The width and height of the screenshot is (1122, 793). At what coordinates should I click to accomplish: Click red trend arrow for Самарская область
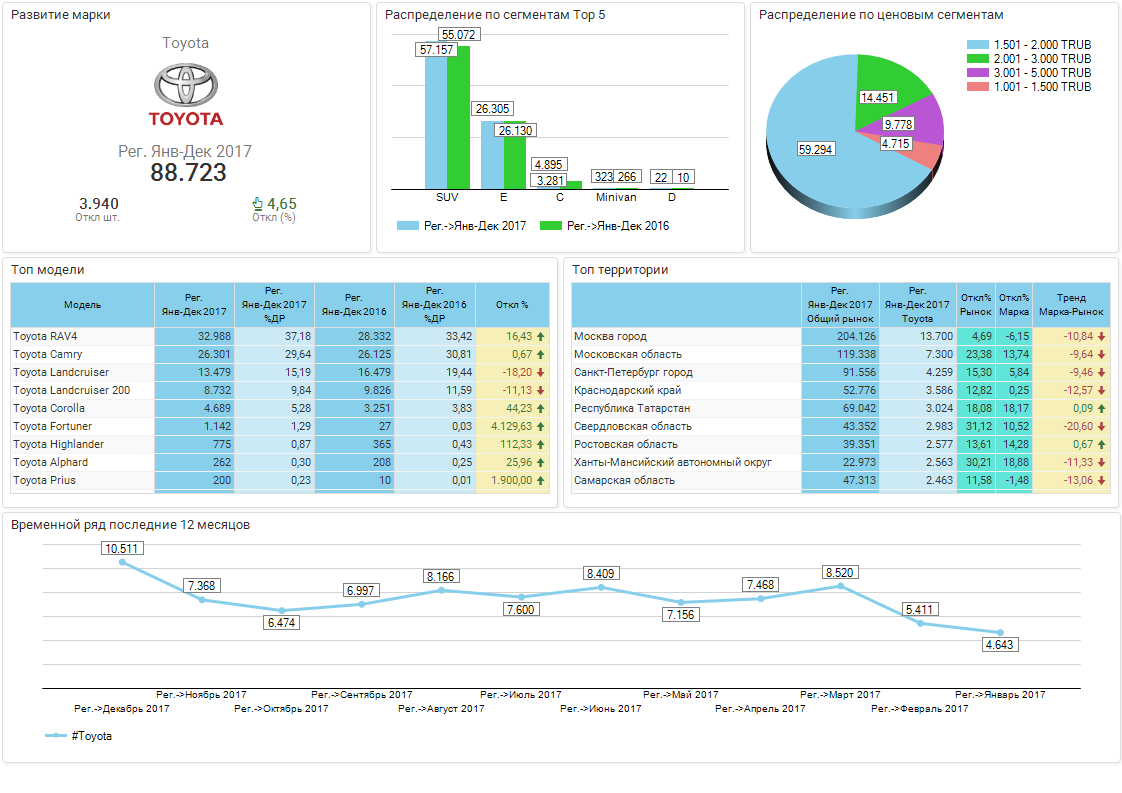[x=1102, y=481]
